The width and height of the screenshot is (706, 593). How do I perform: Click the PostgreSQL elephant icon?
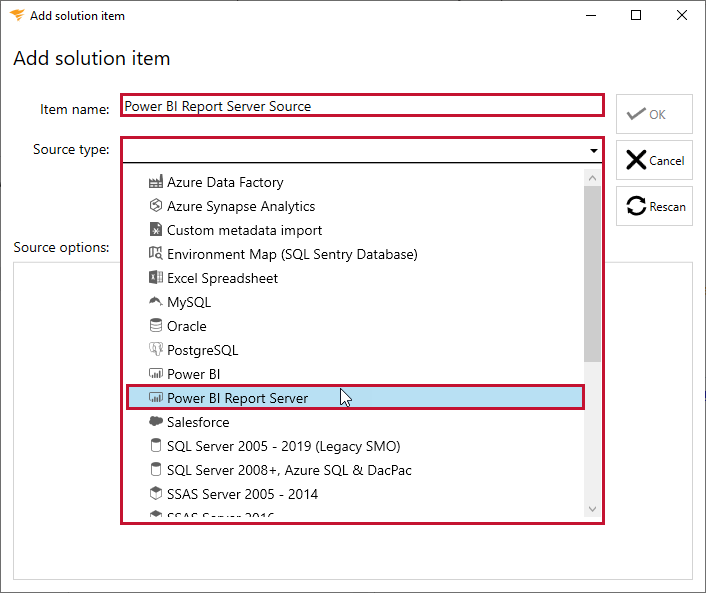click(x=155, y=349)
